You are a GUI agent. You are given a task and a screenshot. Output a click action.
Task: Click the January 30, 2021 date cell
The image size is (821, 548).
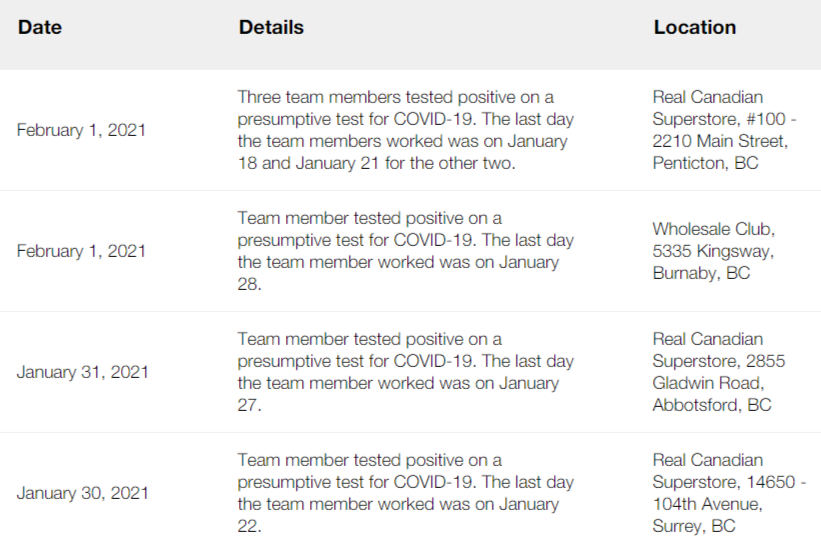point(83,493)
